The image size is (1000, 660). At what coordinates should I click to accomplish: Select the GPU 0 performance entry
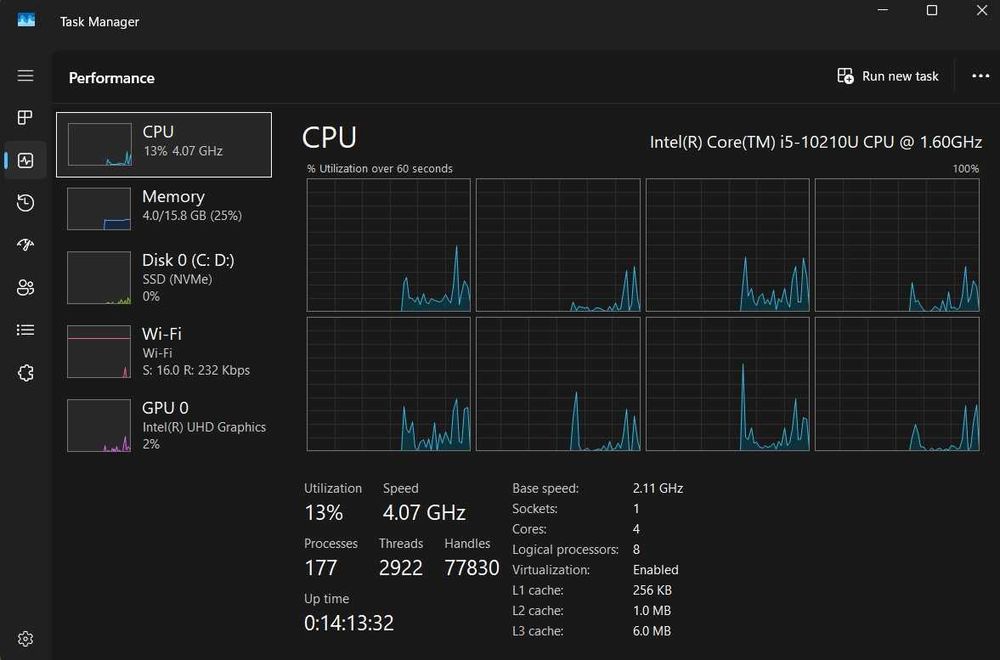point(164,425)
